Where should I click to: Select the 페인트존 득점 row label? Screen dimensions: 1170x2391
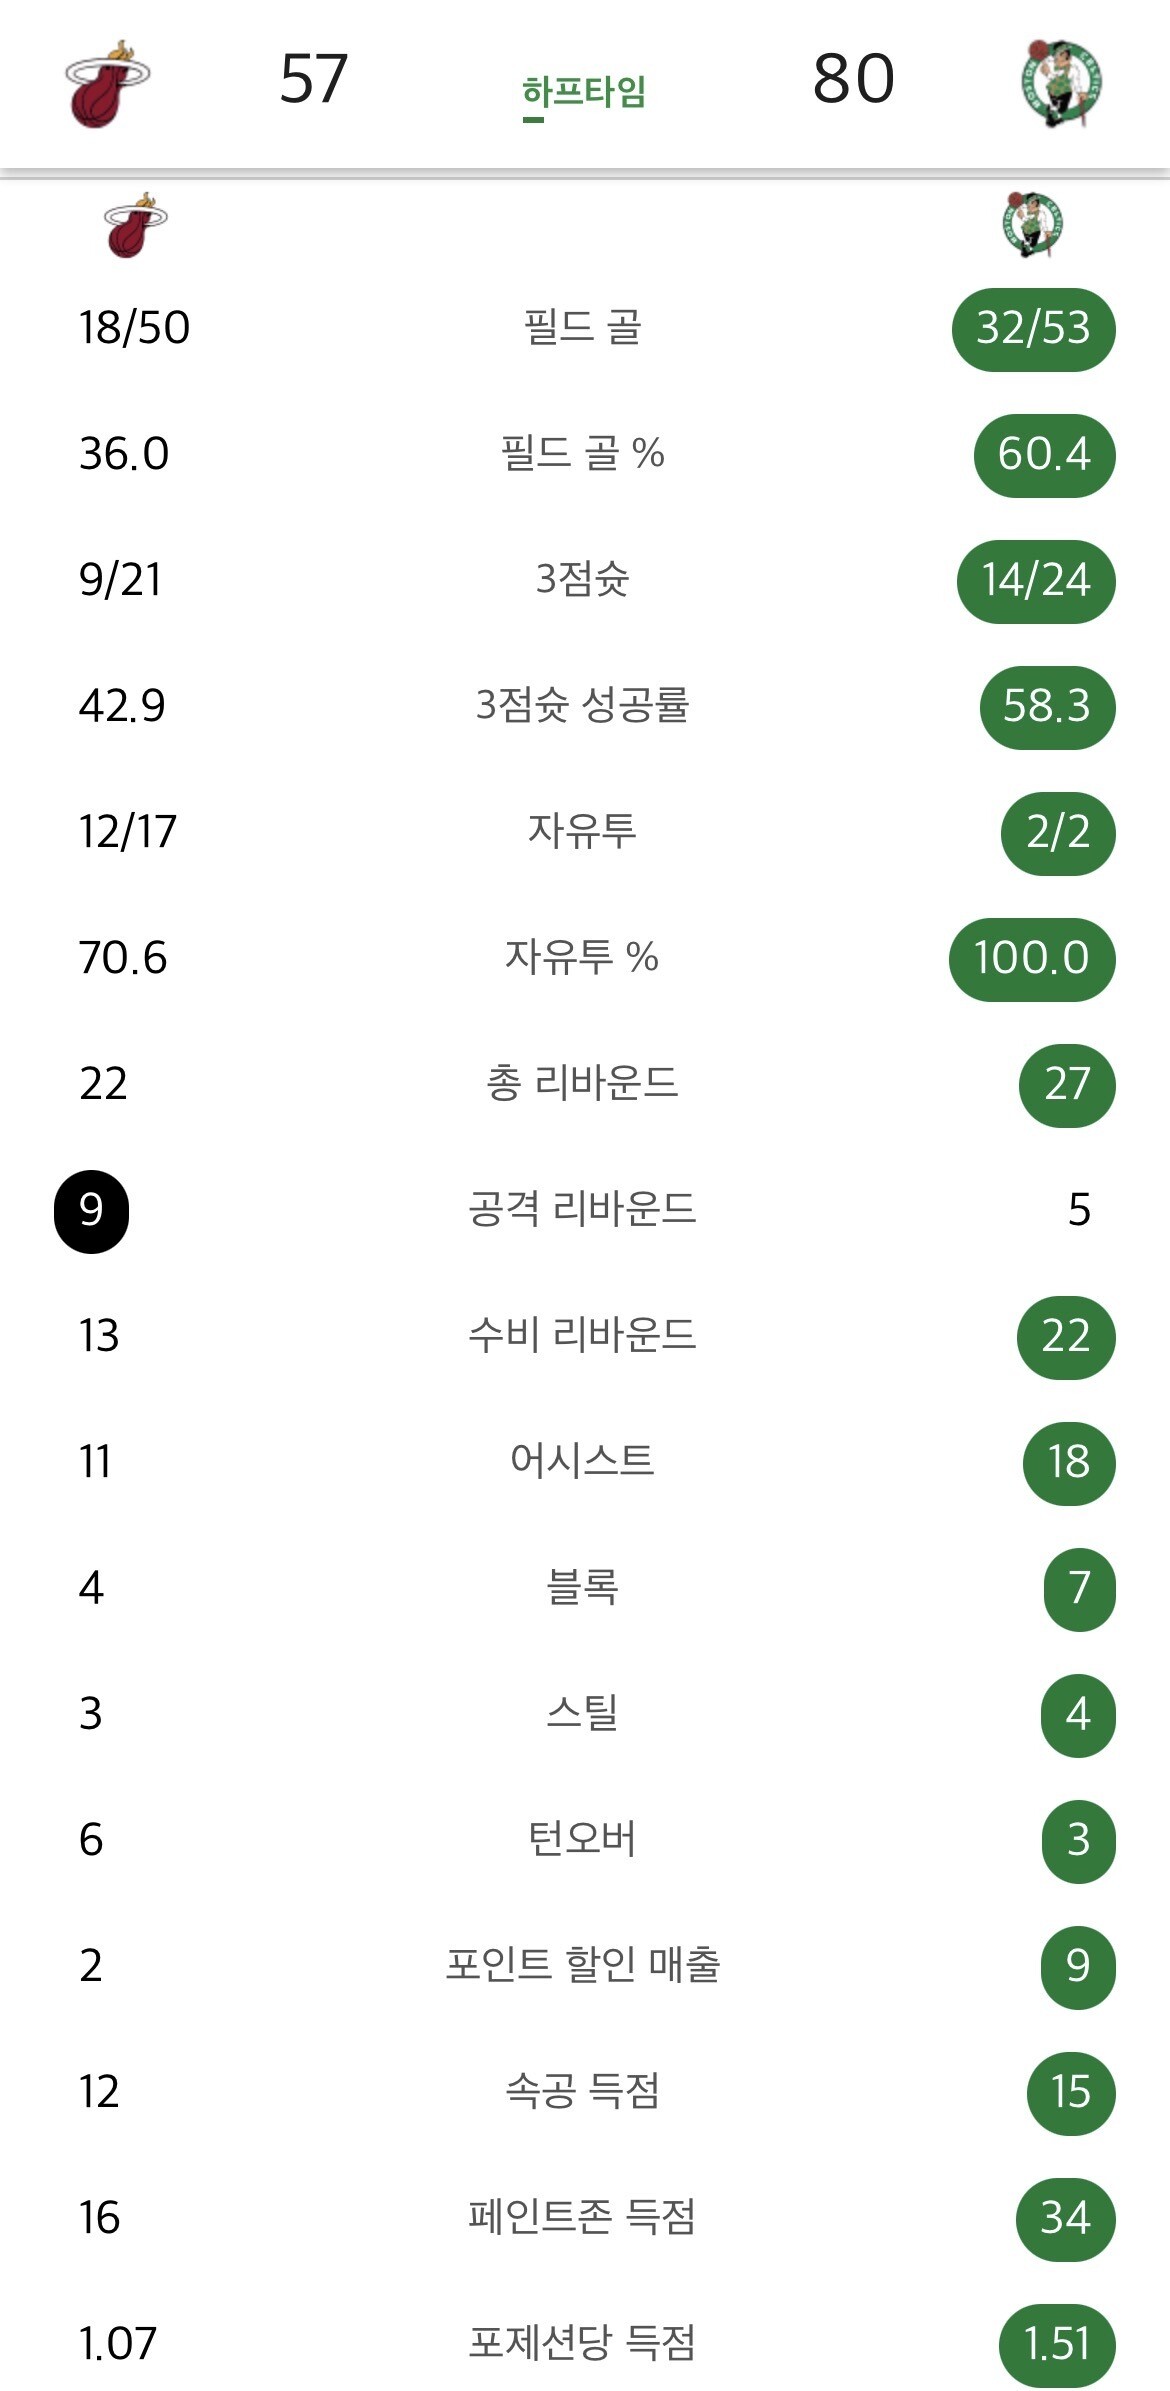point(582,2218)
